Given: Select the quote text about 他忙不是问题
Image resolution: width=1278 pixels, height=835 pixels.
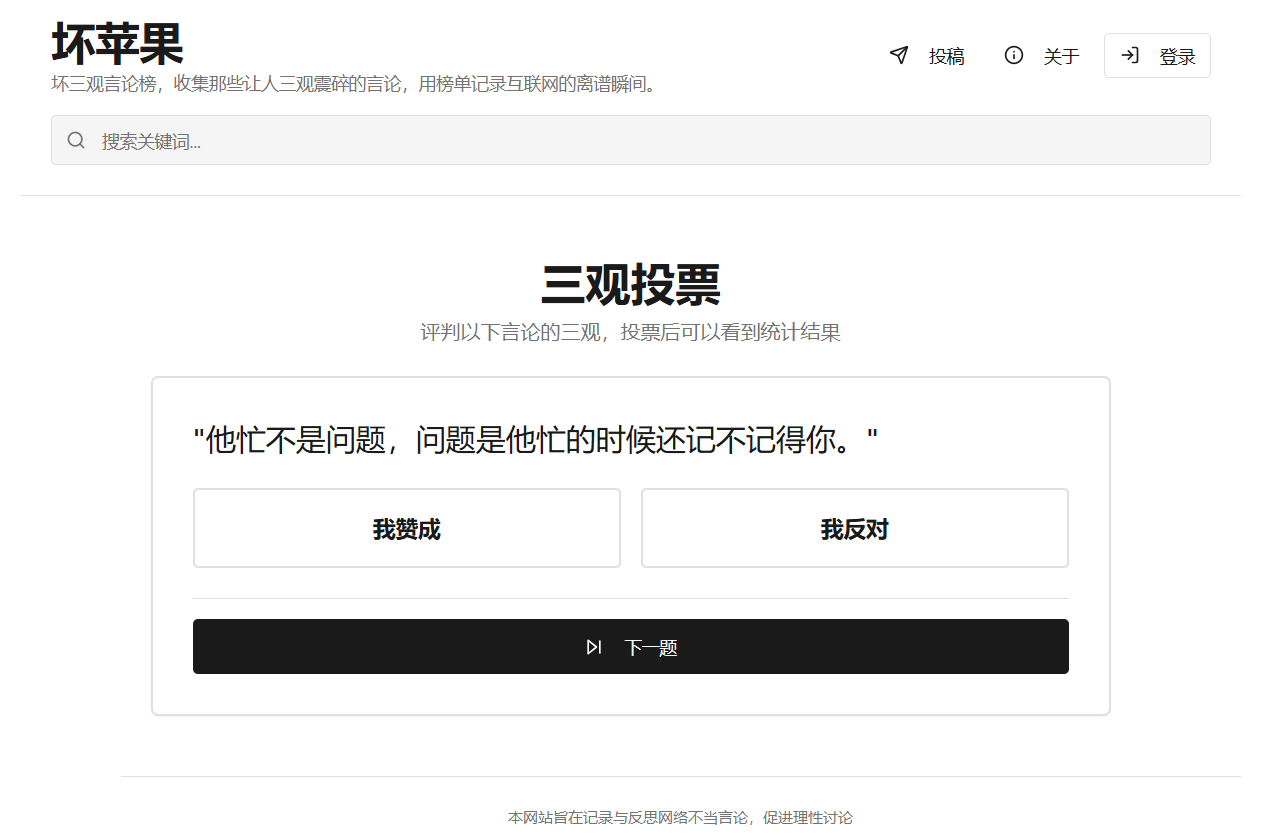Looking at the screenshot, I should (x=535, y=439).
